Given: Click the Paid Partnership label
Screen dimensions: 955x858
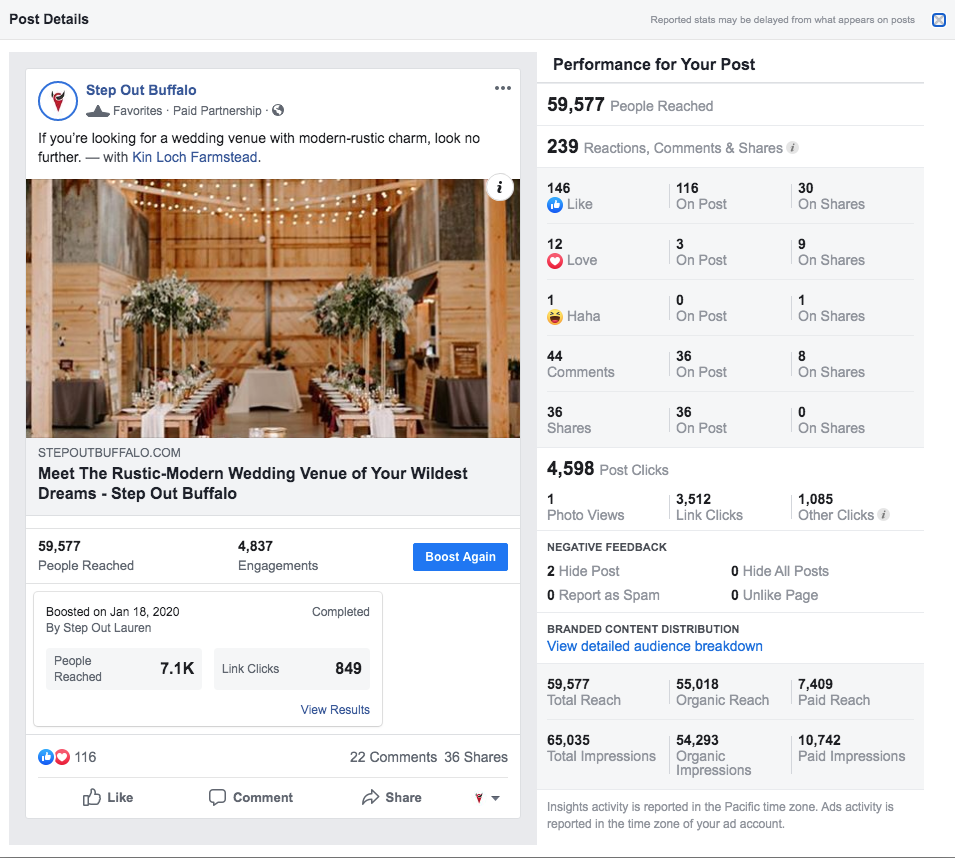Looking at the screenshot, I should (x=217, y=111).
